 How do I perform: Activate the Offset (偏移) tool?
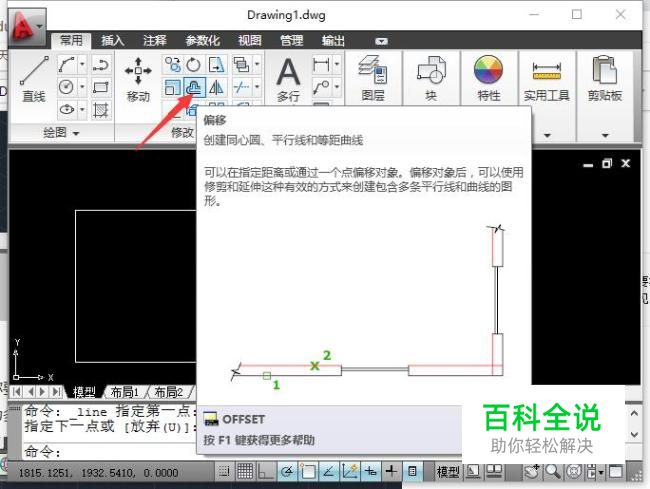[194, 87]
